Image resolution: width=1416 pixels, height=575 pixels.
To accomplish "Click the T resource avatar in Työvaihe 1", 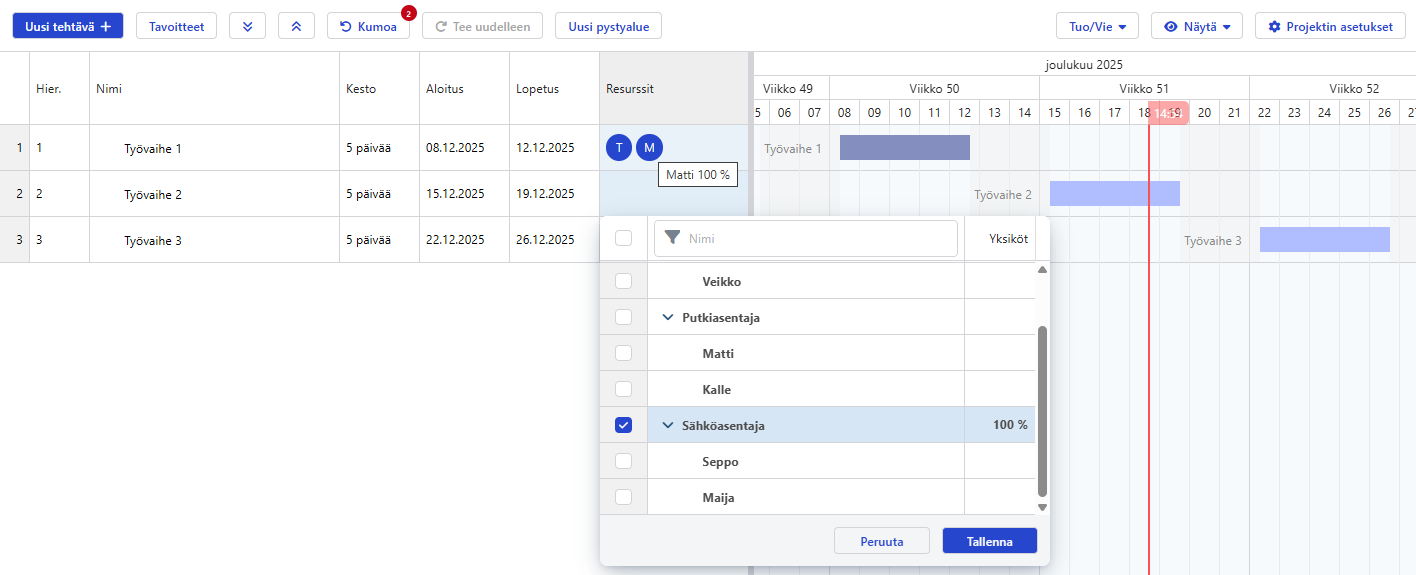I will point(619,148).
